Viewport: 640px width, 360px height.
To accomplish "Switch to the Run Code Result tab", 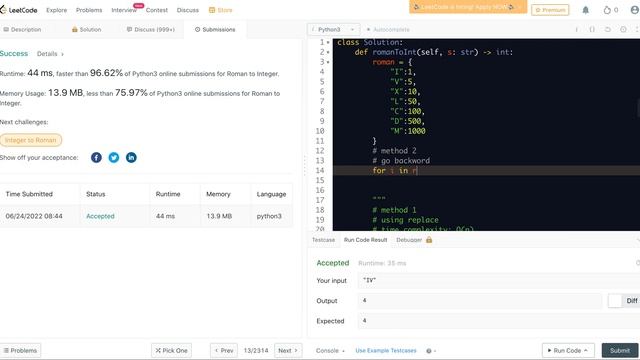I will (365, 240).
